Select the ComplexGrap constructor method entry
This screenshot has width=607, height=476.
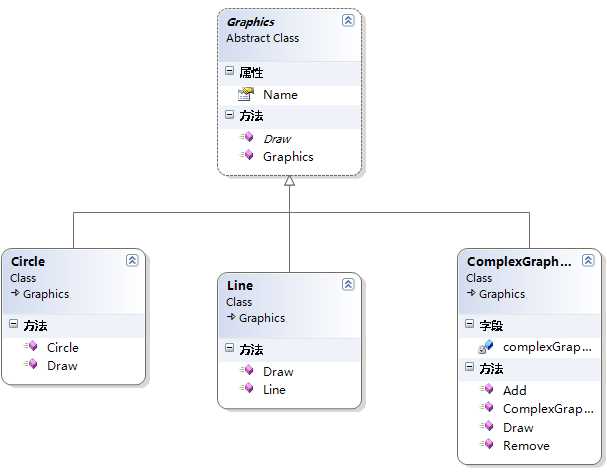[548, 408]
